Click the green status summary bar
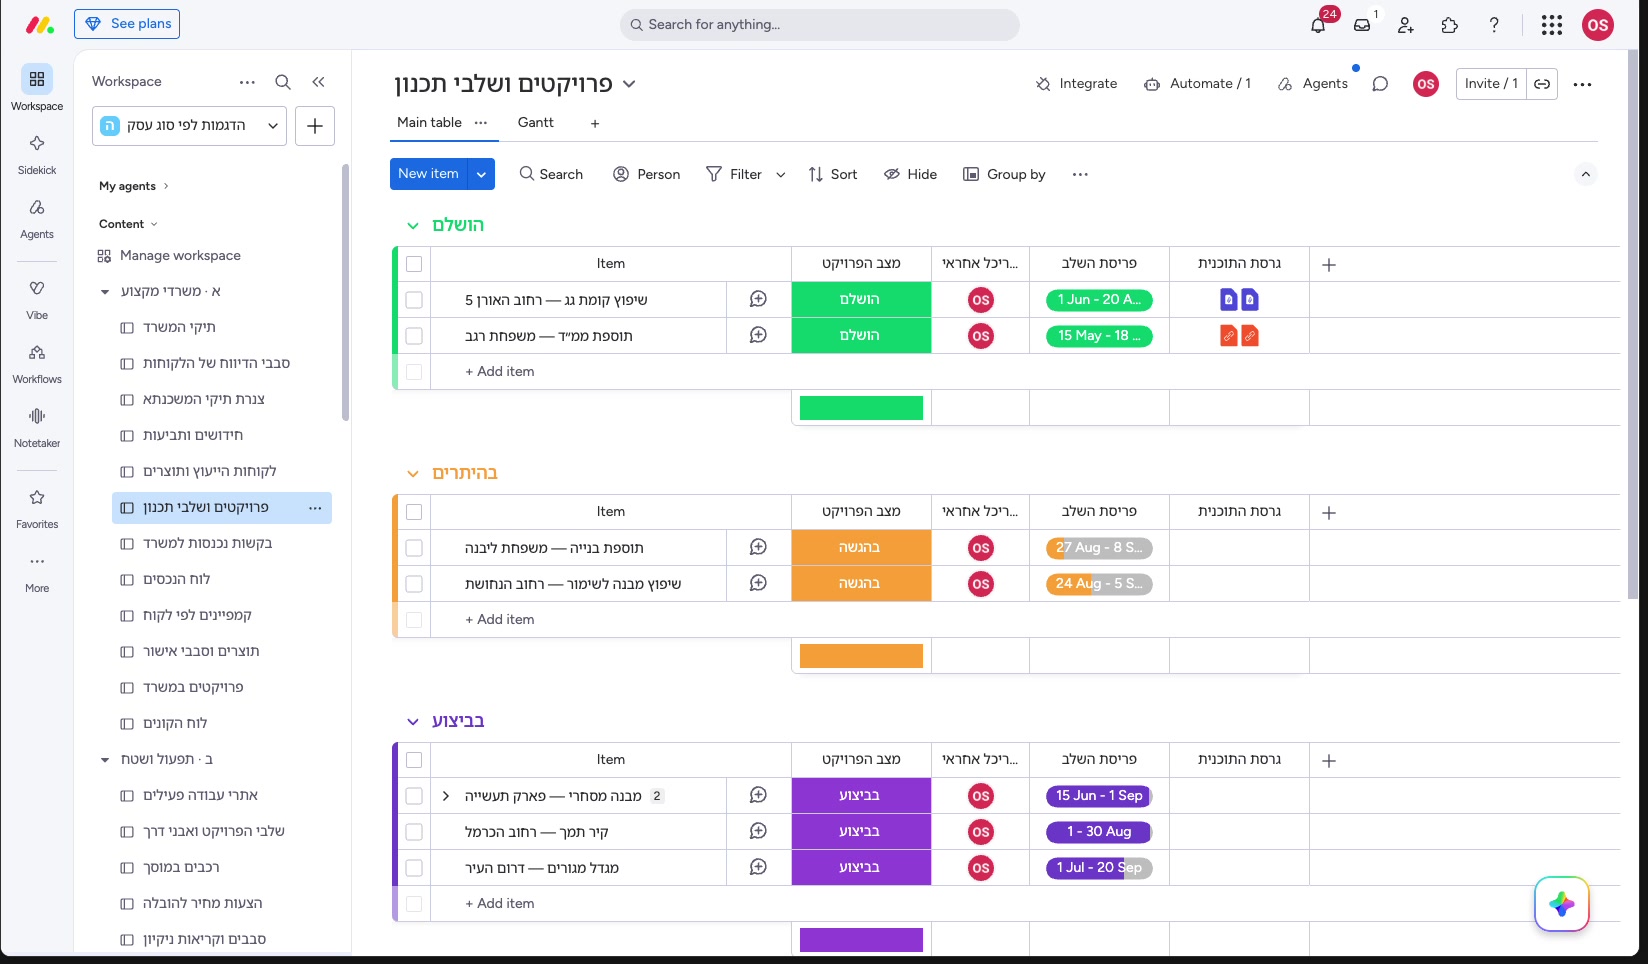The height and width of the screenshot is (964, 1648). (861, 408)
